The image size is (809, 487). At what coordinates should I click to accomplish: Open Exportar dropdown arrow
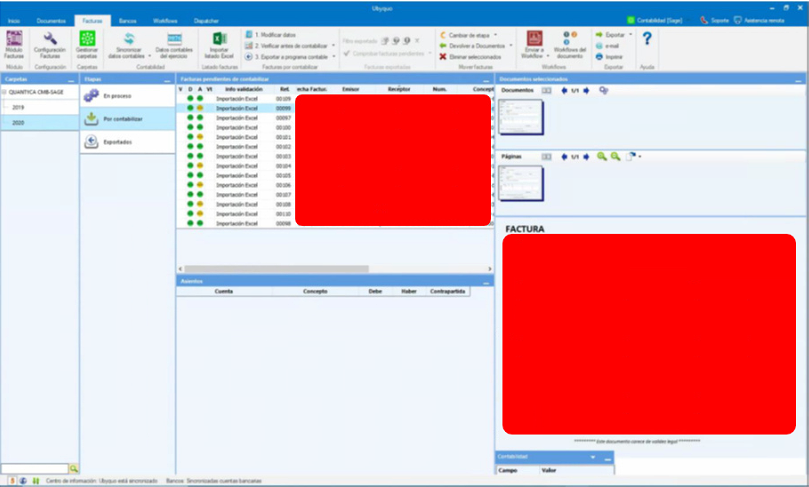point(630,35)
